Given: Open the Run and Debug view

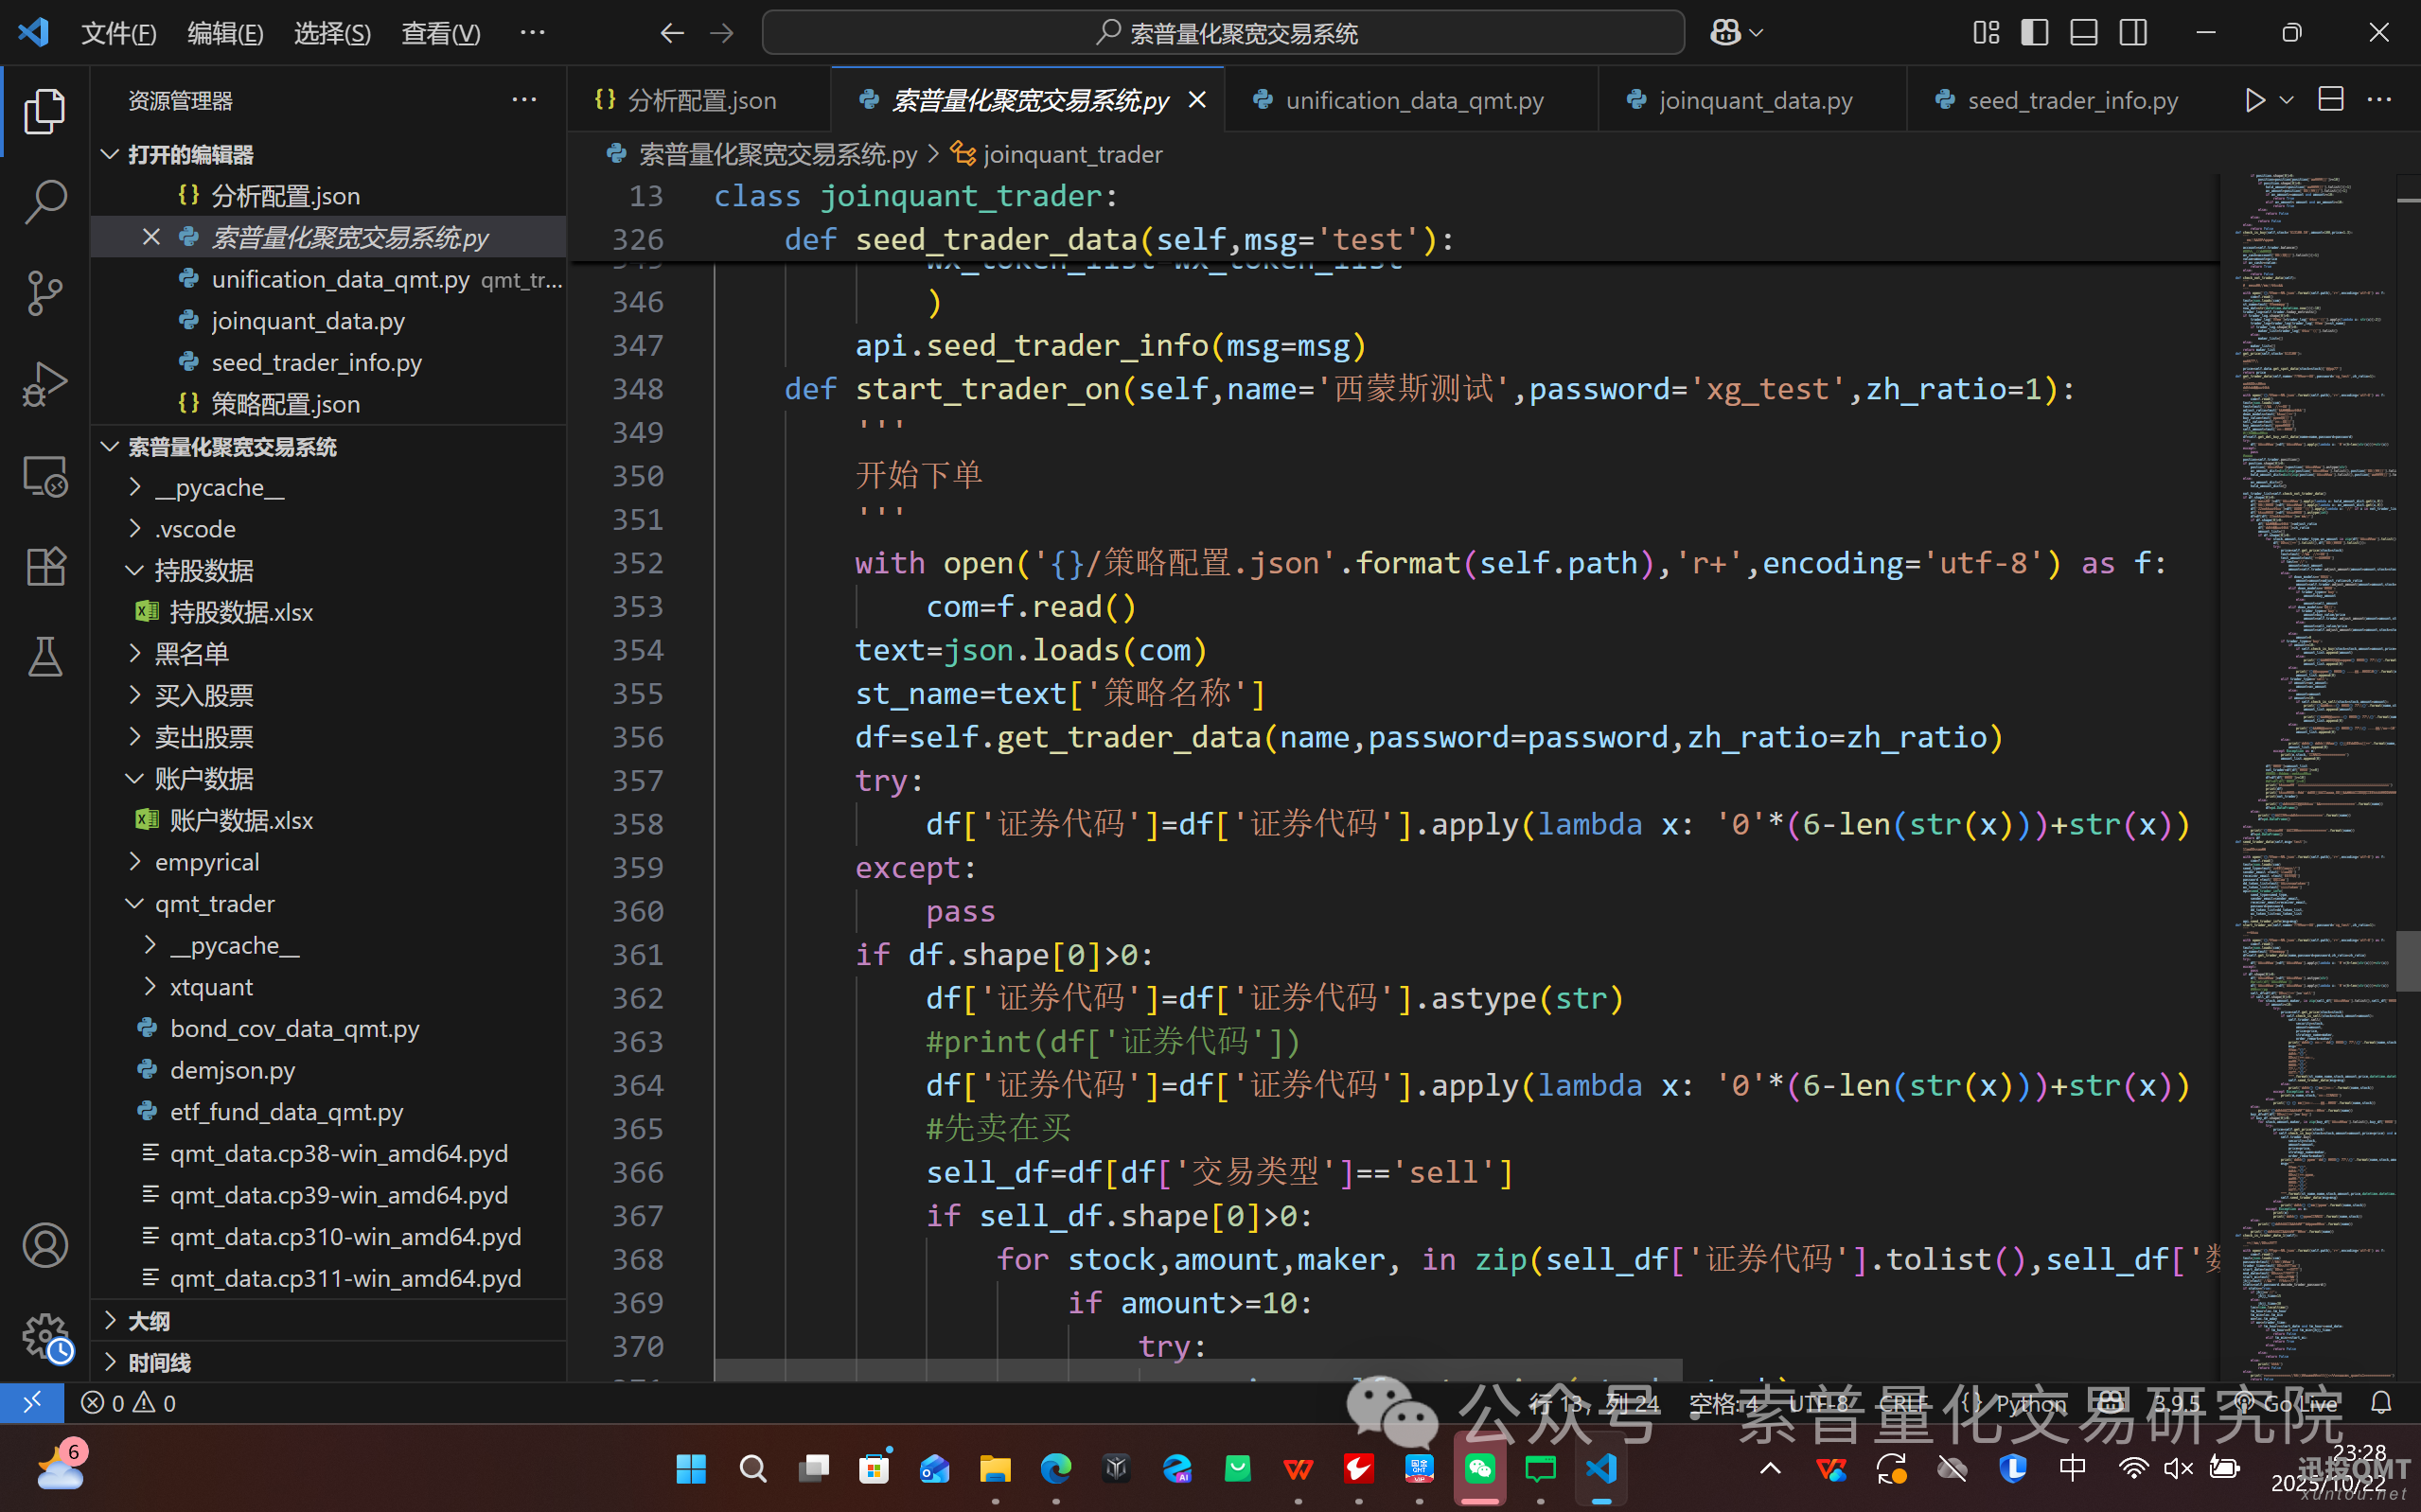Looking at the screenshot, I should 45,384.
